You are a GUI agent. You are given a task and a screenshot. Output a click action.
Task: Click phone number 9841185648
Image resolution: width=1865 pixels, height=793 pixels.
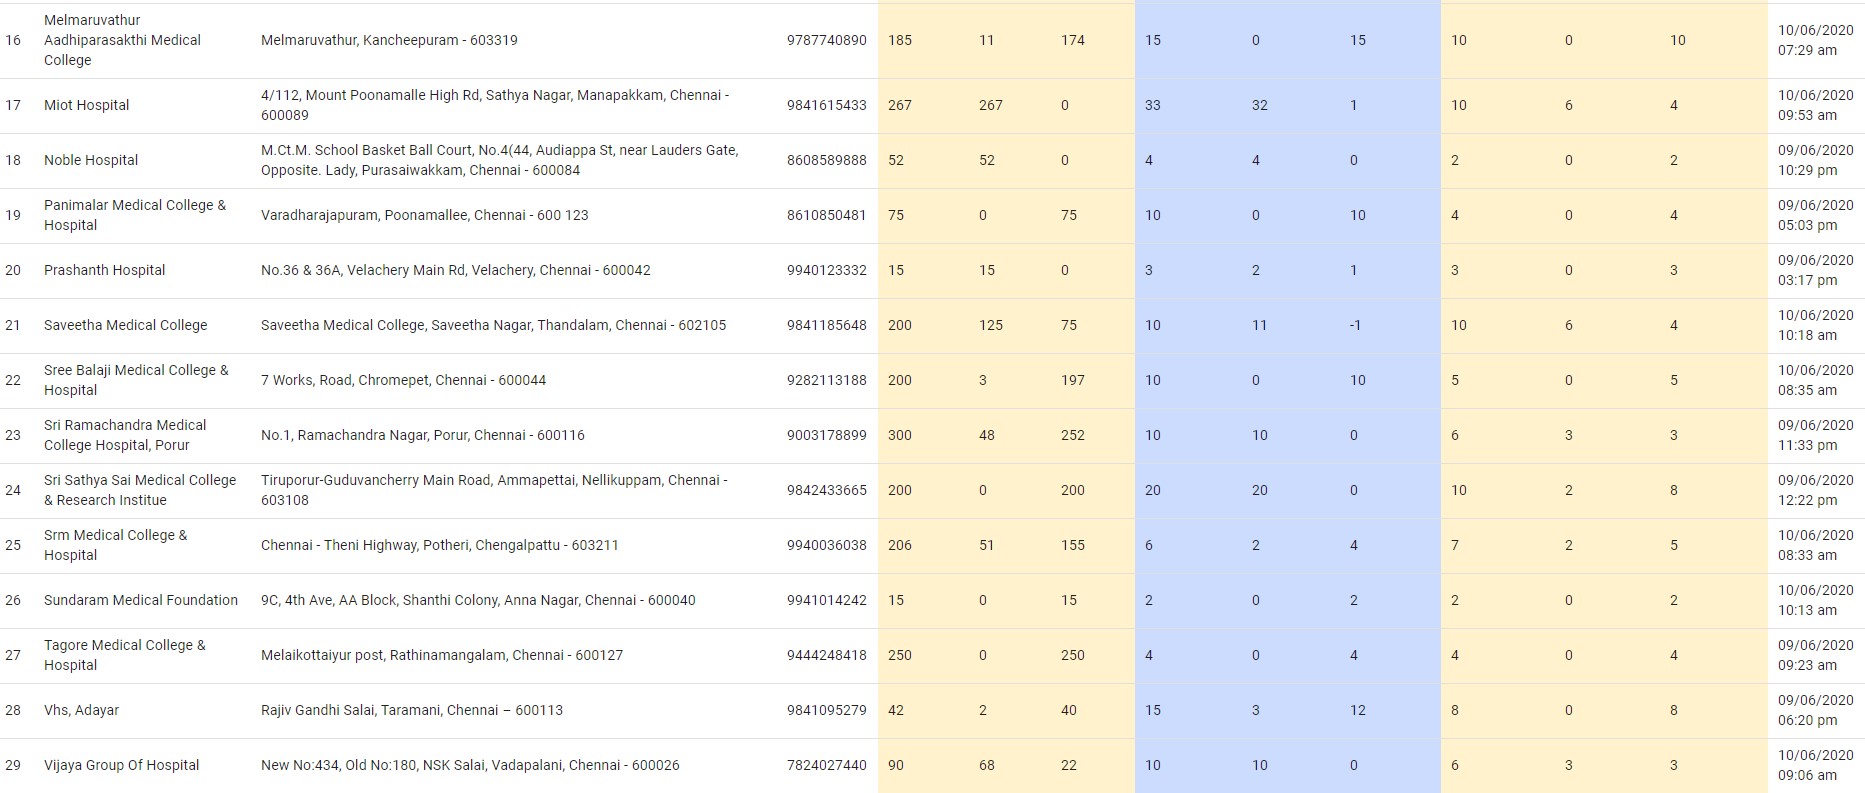(827, 325)
